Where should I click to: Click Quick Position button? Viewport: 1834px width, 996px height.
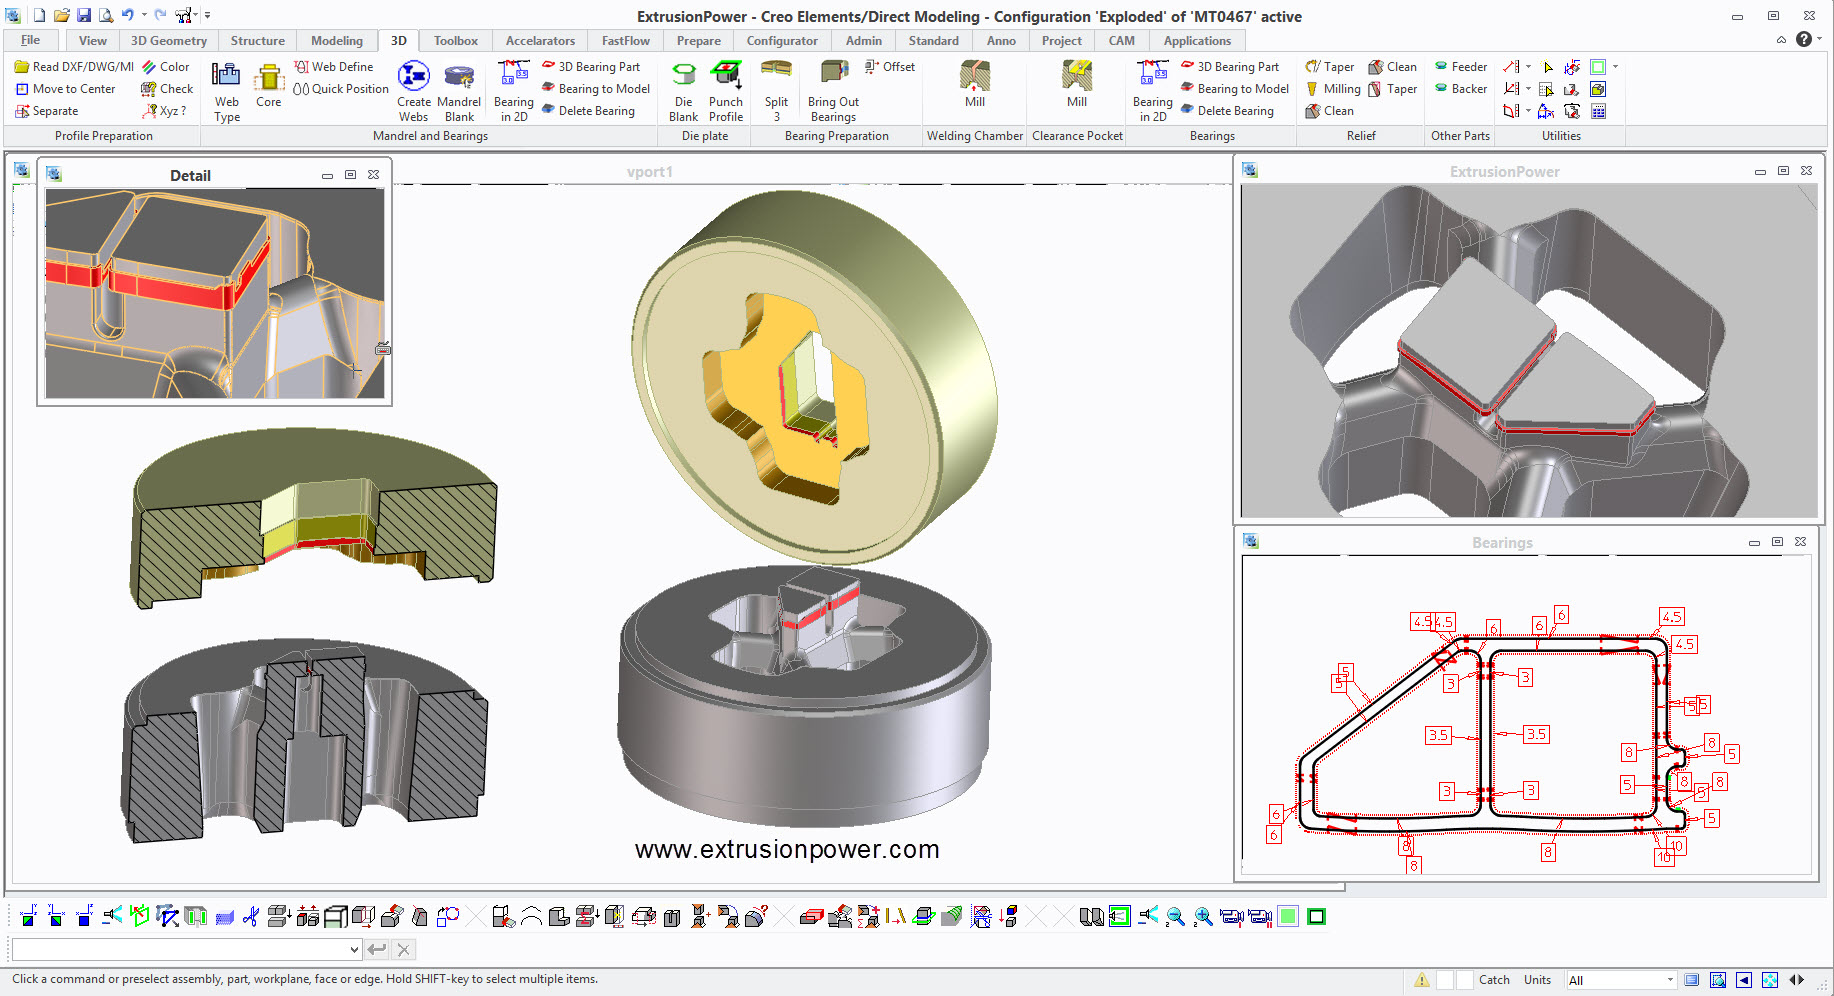pos(340,89)
